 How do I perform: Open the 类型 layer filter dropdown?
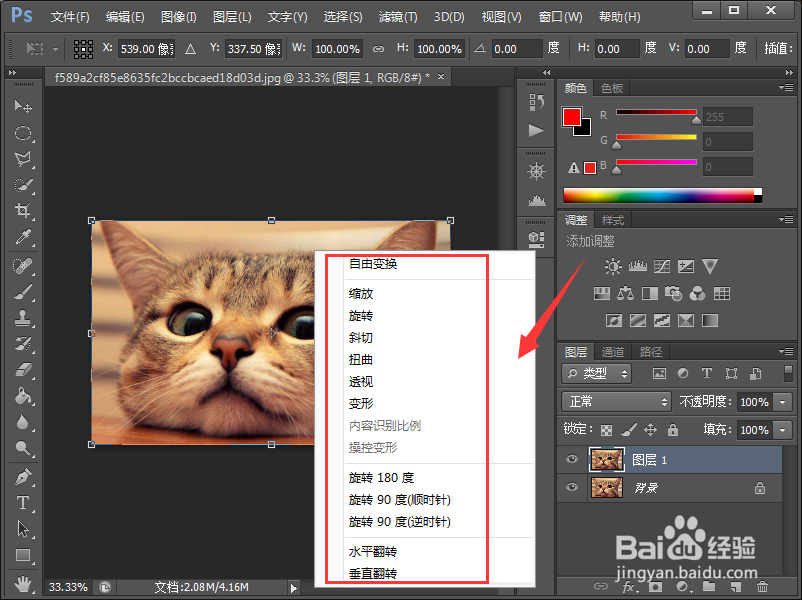[596, 373]
